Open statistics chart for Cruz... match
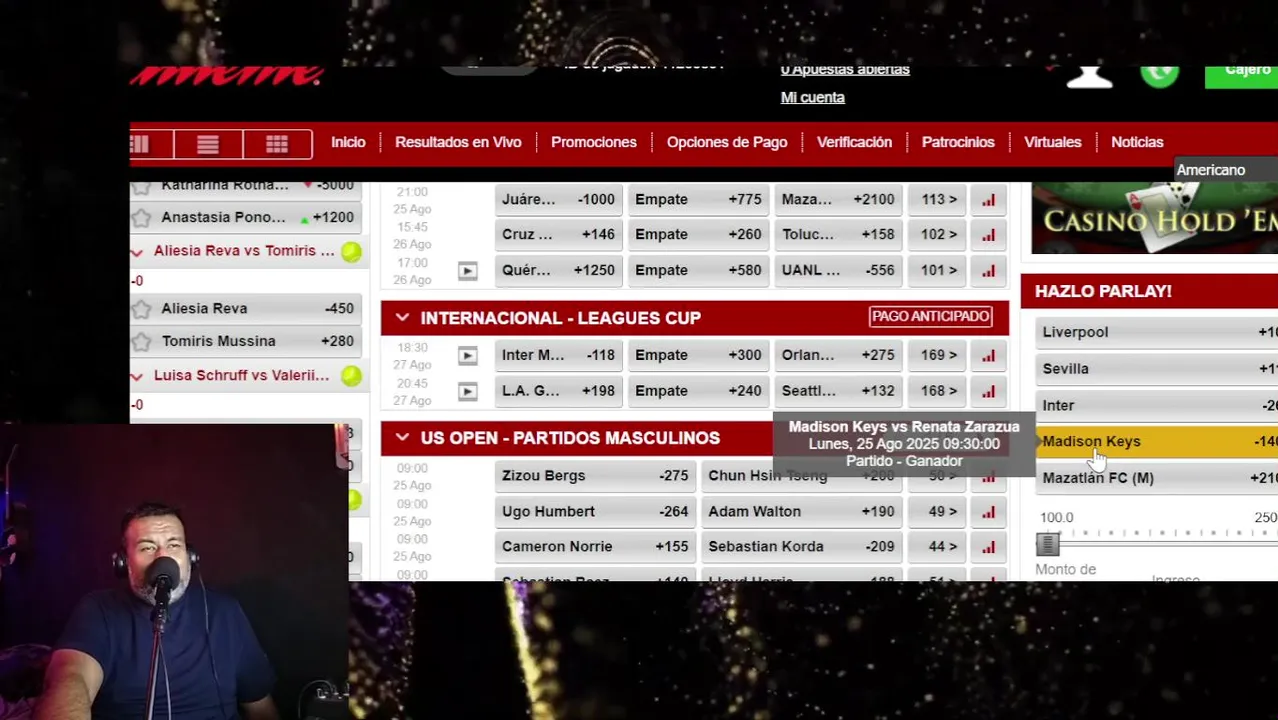Image resolution: width=1278 pixels, height=720 pixels. pos(988,235)
